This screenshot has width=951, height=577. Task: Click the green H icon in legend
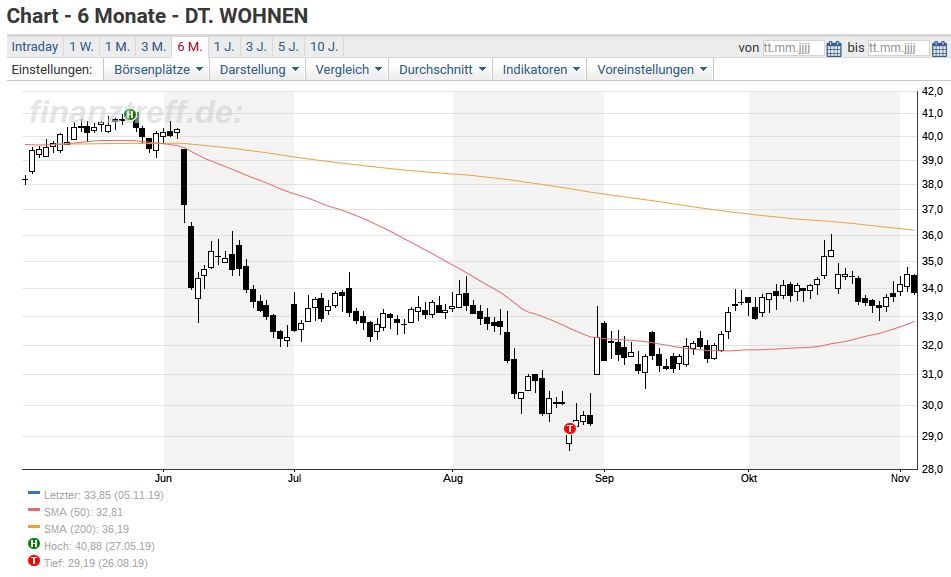[x=34, y=544]
